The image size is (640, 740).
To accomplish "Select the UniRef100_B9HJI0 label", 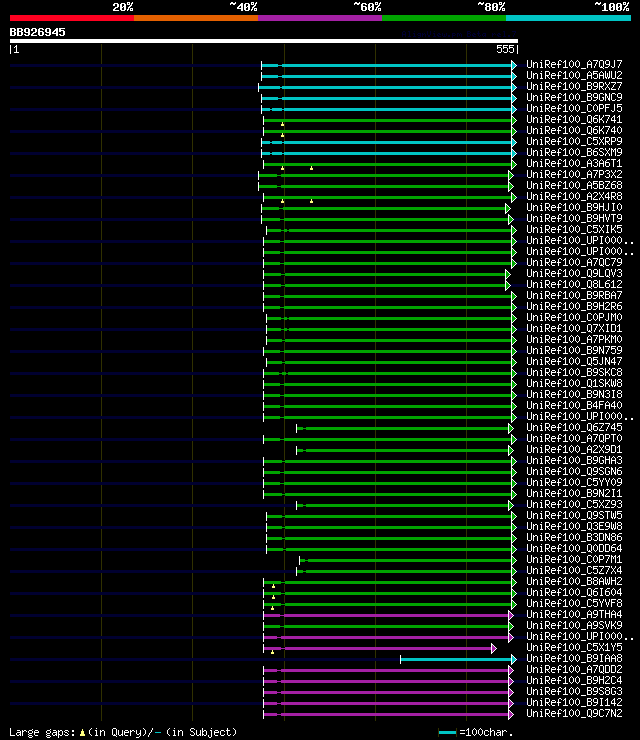I will [574, 207].
